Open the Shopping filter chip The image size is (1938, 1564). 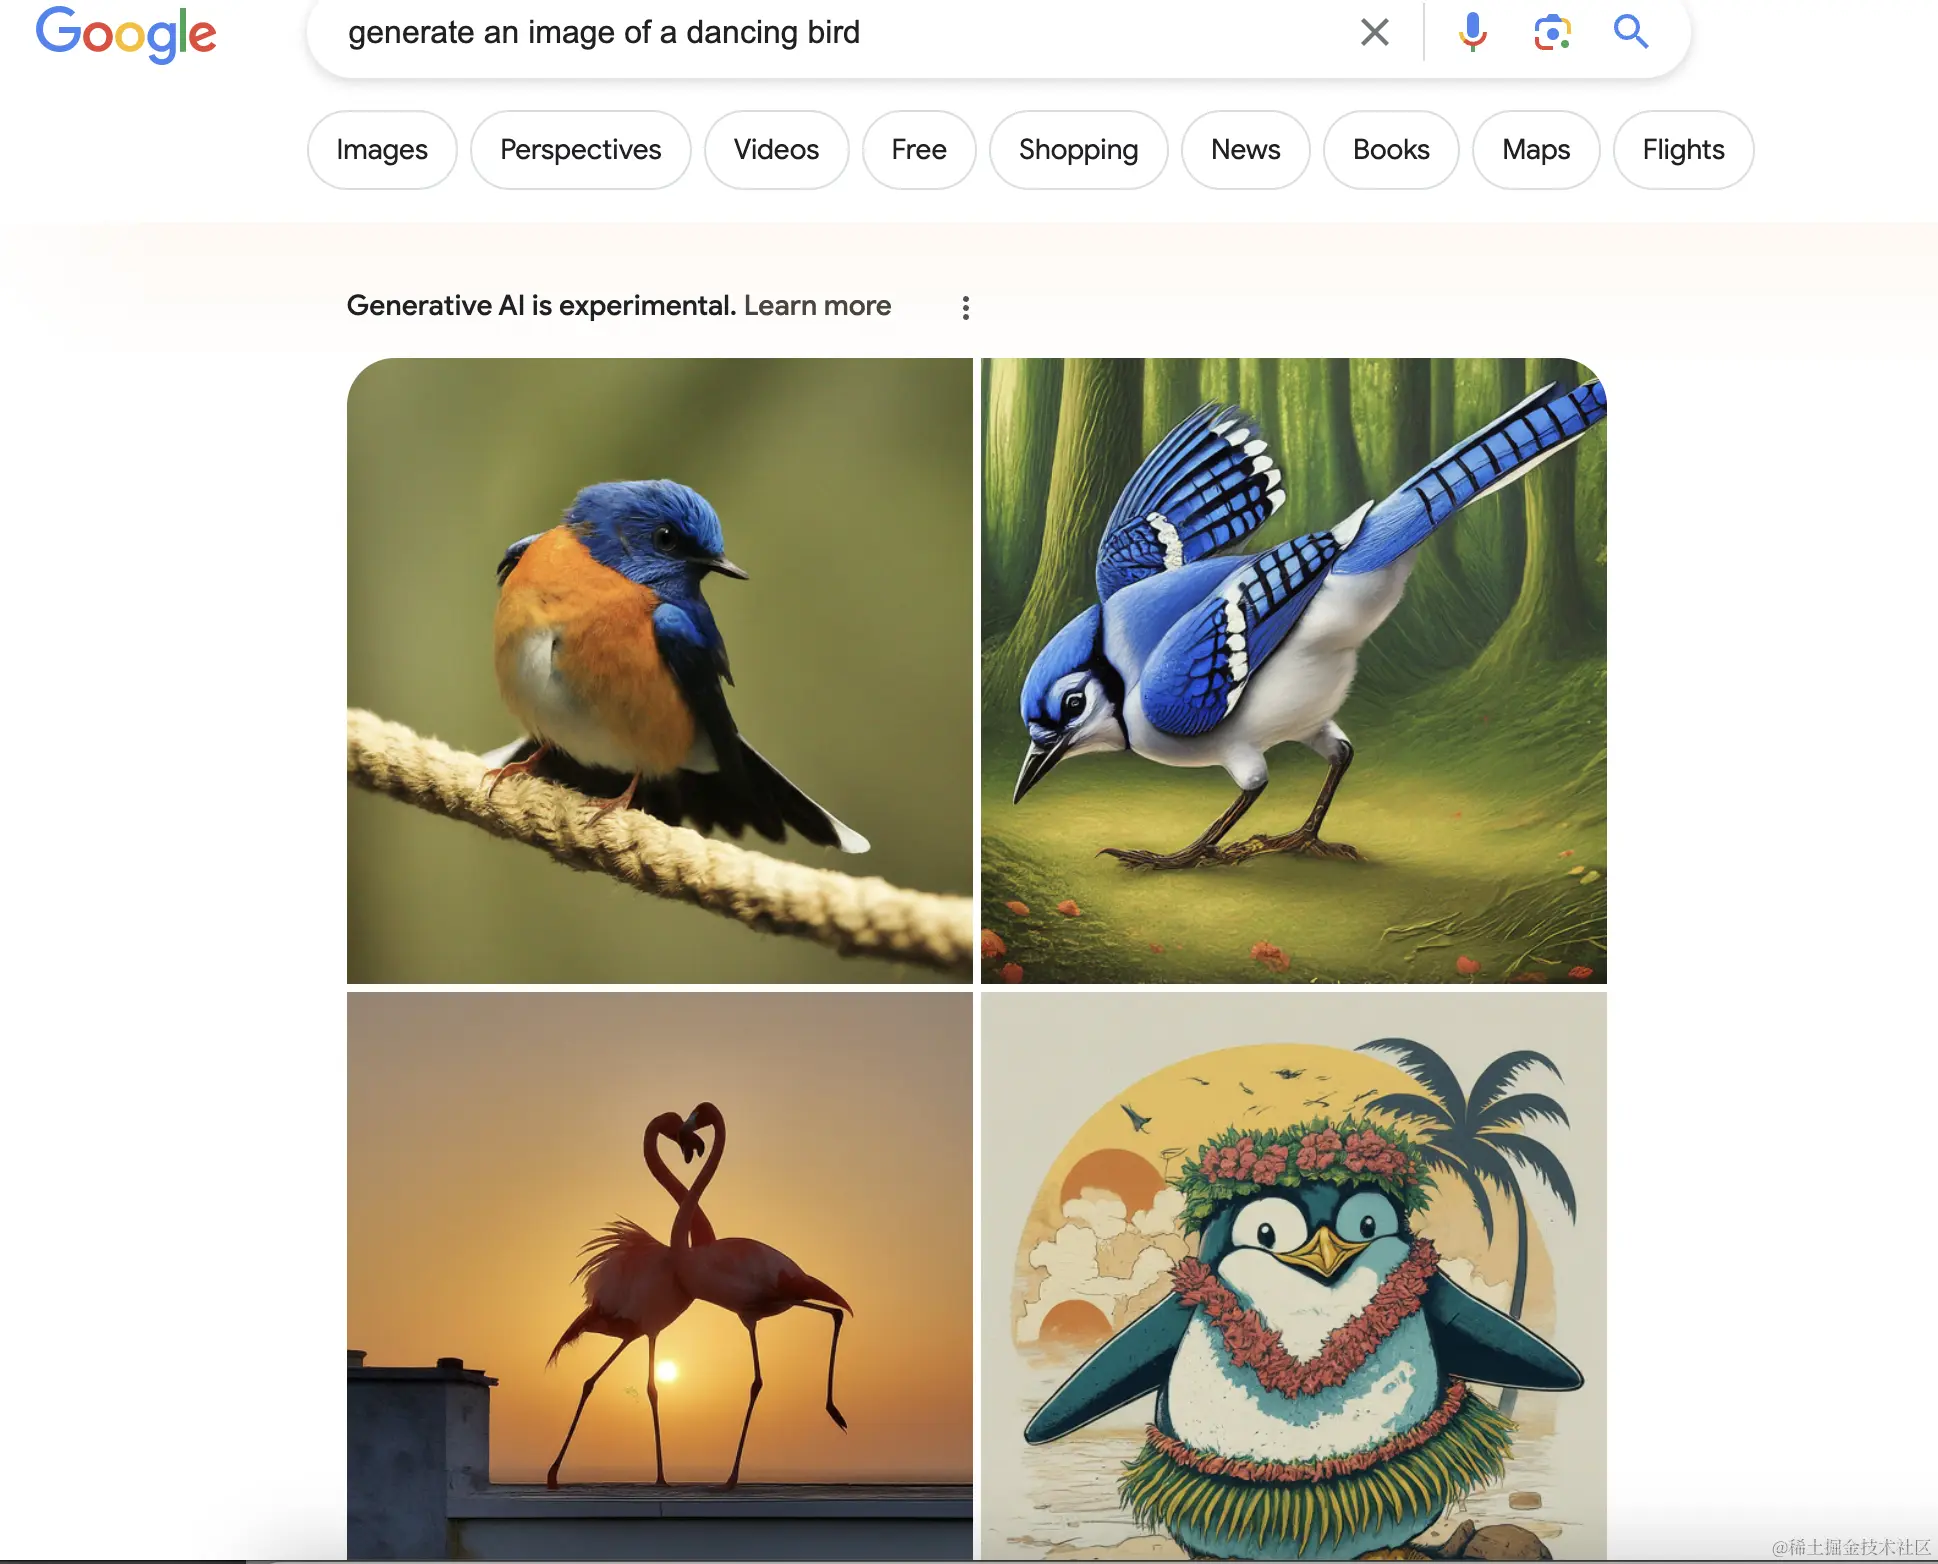tap(1078, 150)
